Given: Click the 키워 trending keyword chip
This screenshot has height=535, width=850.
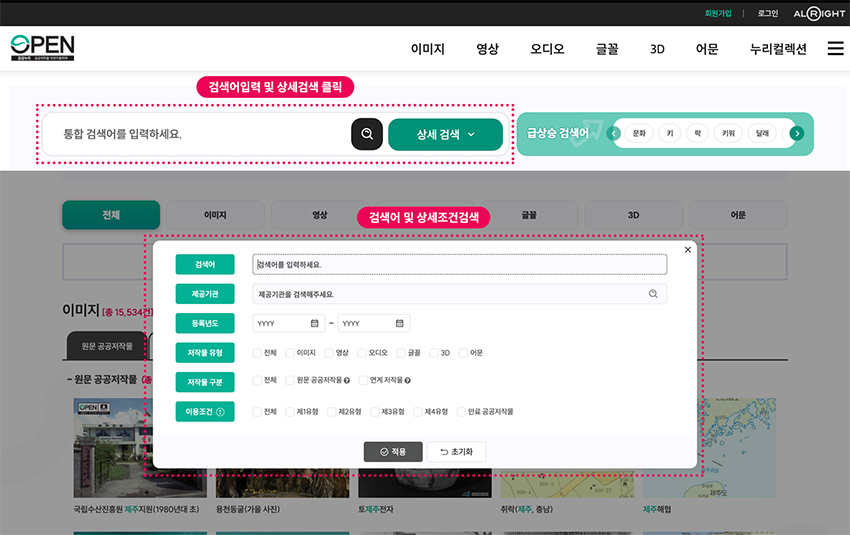Looking at the screenshot, I should (x=729, y=133).
